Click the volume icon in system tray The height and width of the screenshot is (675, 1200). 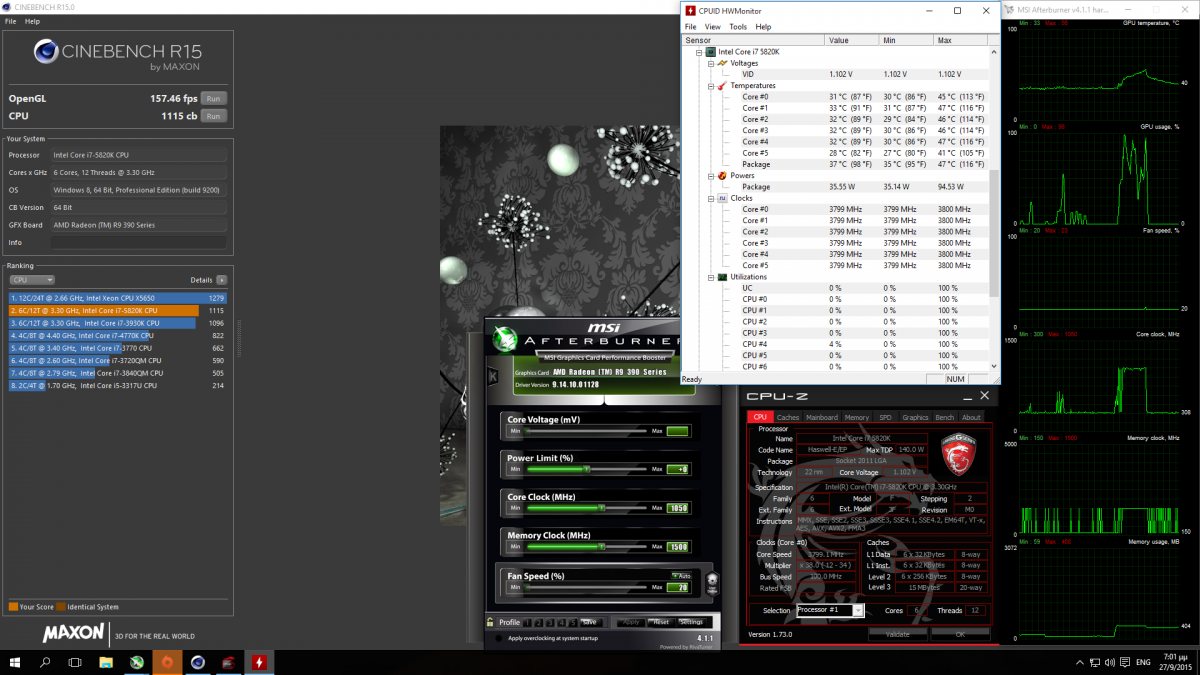coord(1110,662)
